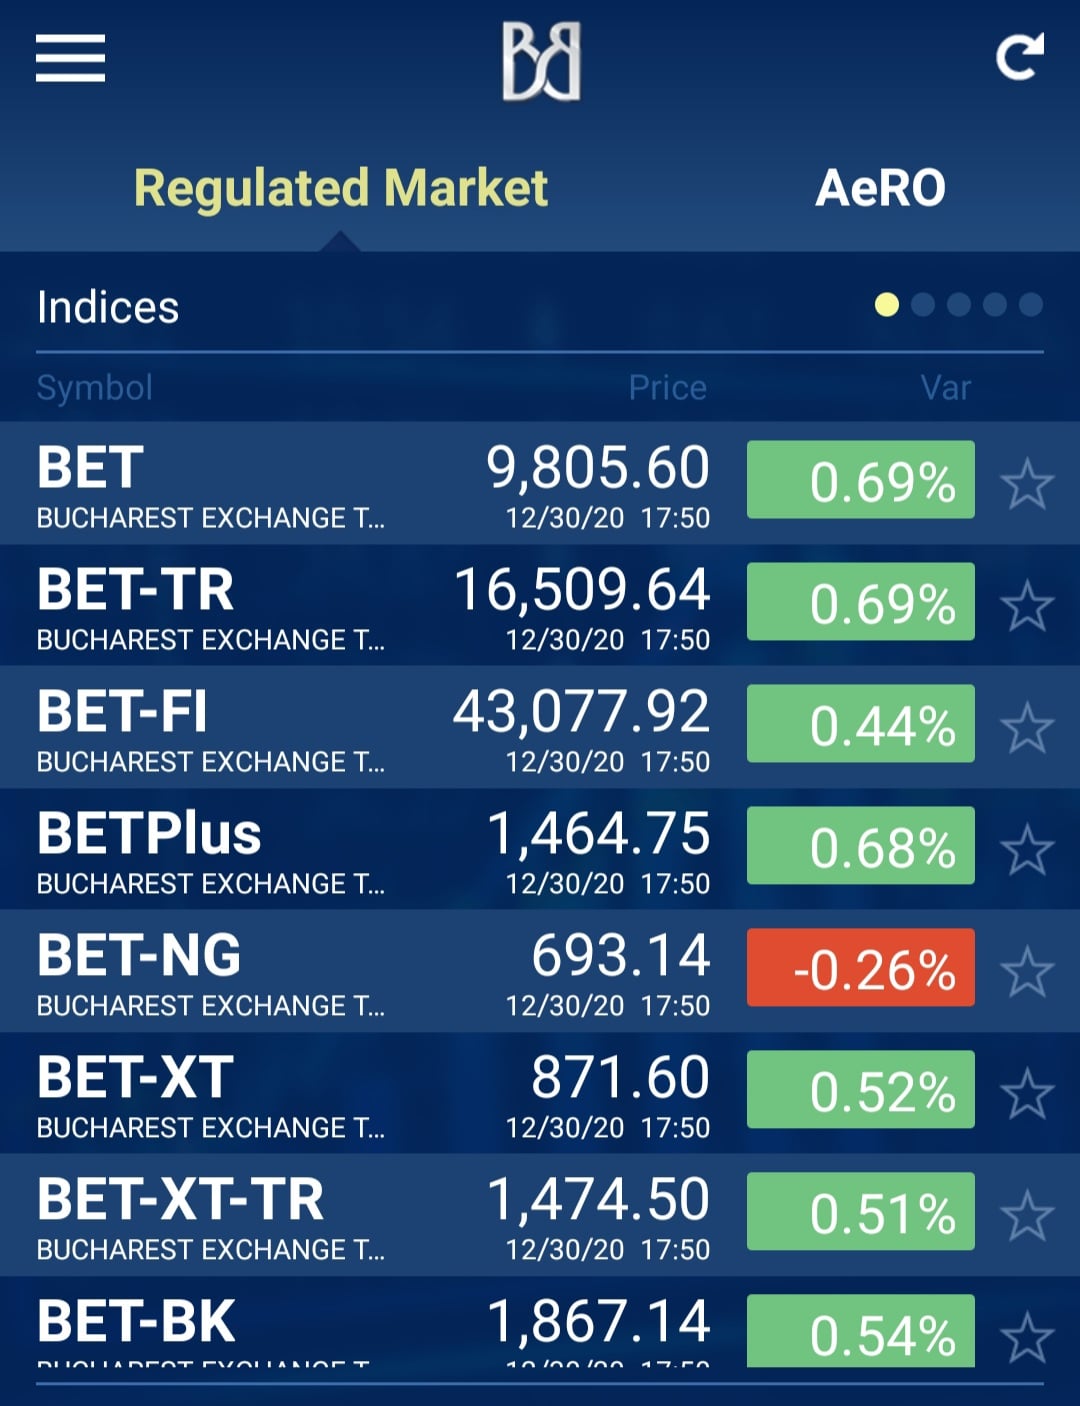The image size is (1080, 1406).
Task: Go to the second page indicator dot
Action: pos(923,305)
